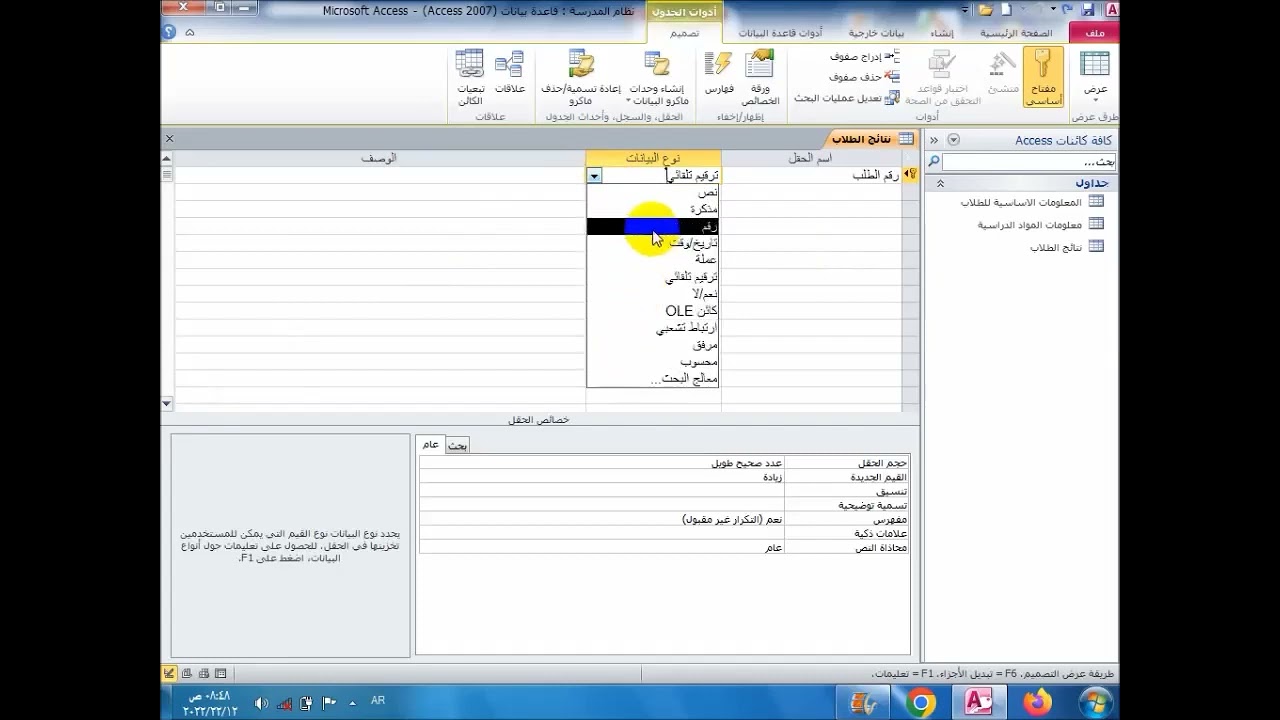This screenshot has width=1280, height=720.
Task: Open Google Chrome from the taskbar
Action: pos(920,703)
